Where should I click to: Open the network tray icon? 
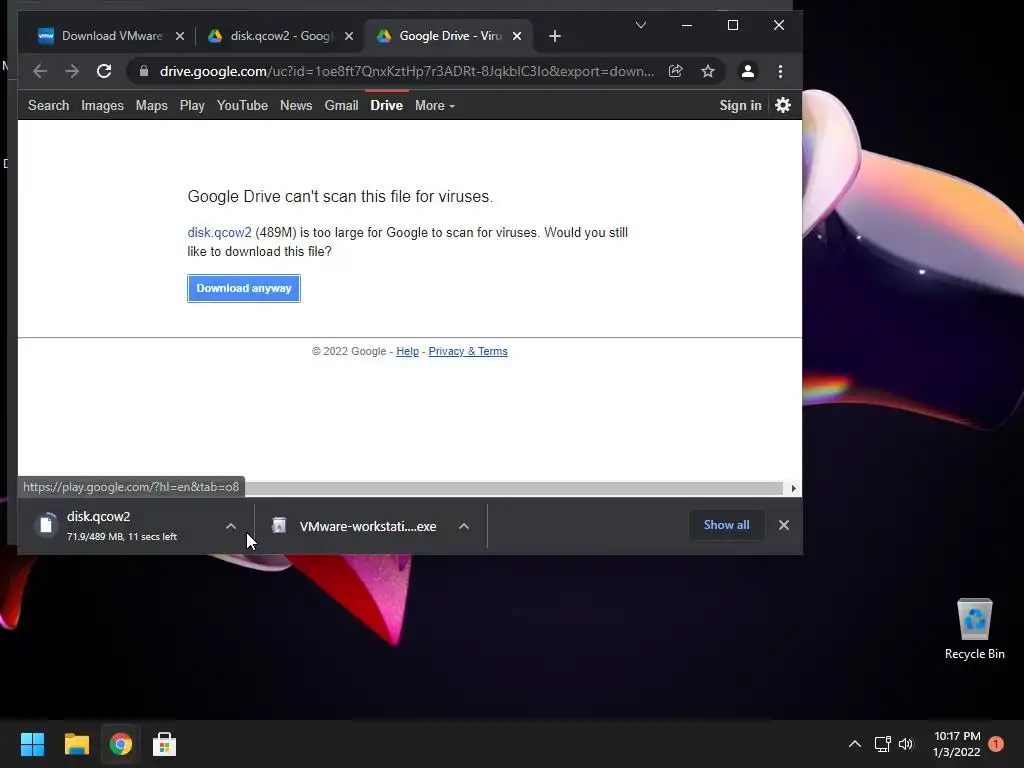(x=882, y=744)
